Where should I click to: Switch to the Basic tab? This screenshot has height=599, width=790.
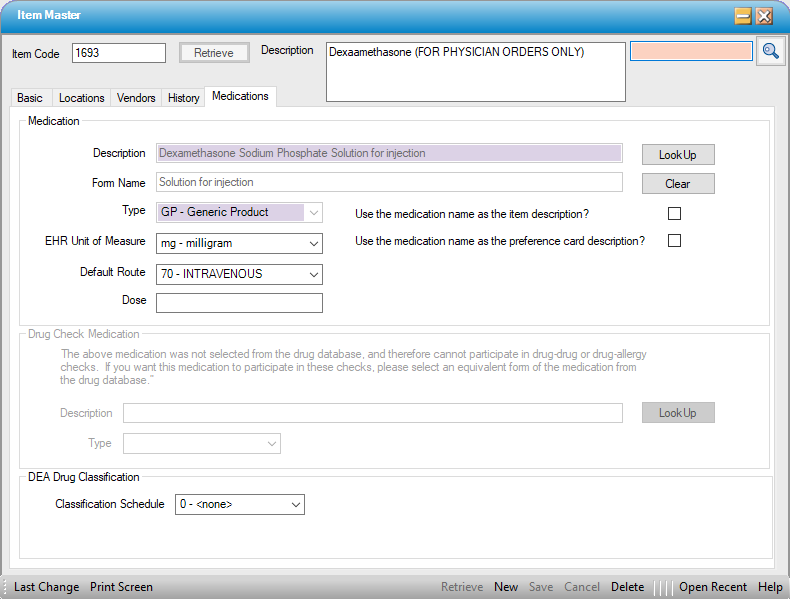(x=30, y=98)
